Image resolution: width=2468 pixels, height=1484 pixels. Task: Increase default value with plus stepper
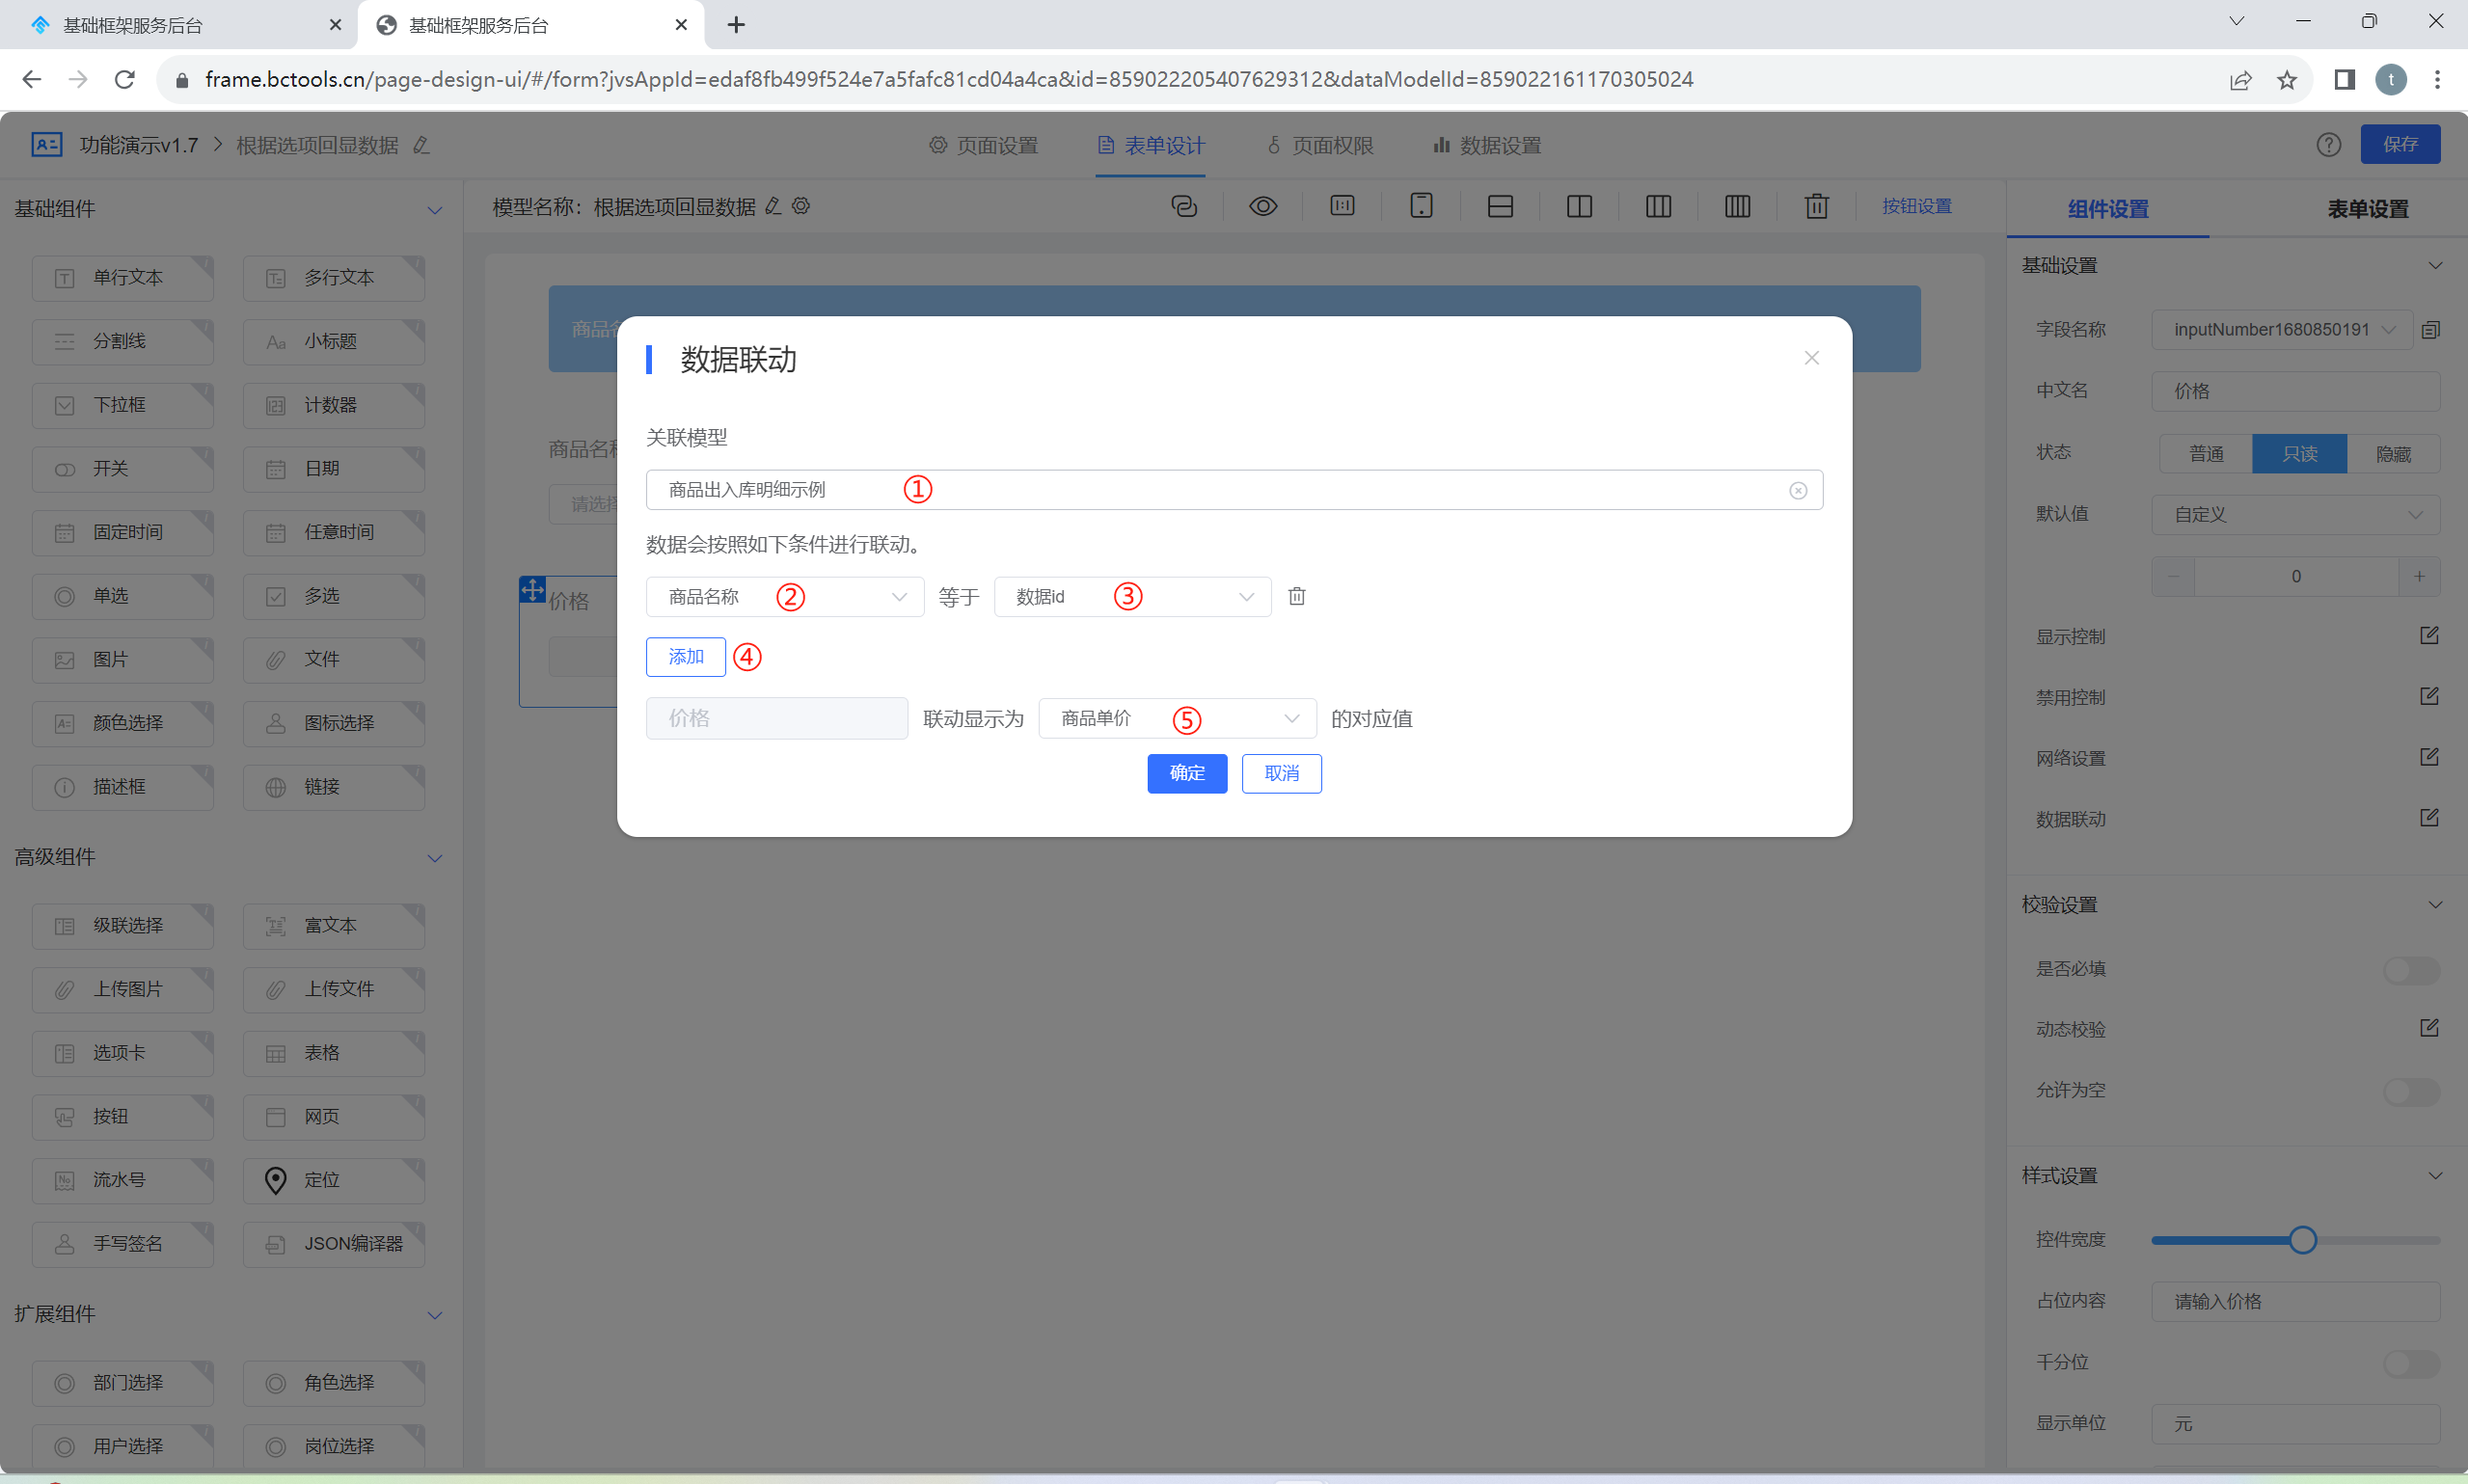click(x=2419, y=576)
